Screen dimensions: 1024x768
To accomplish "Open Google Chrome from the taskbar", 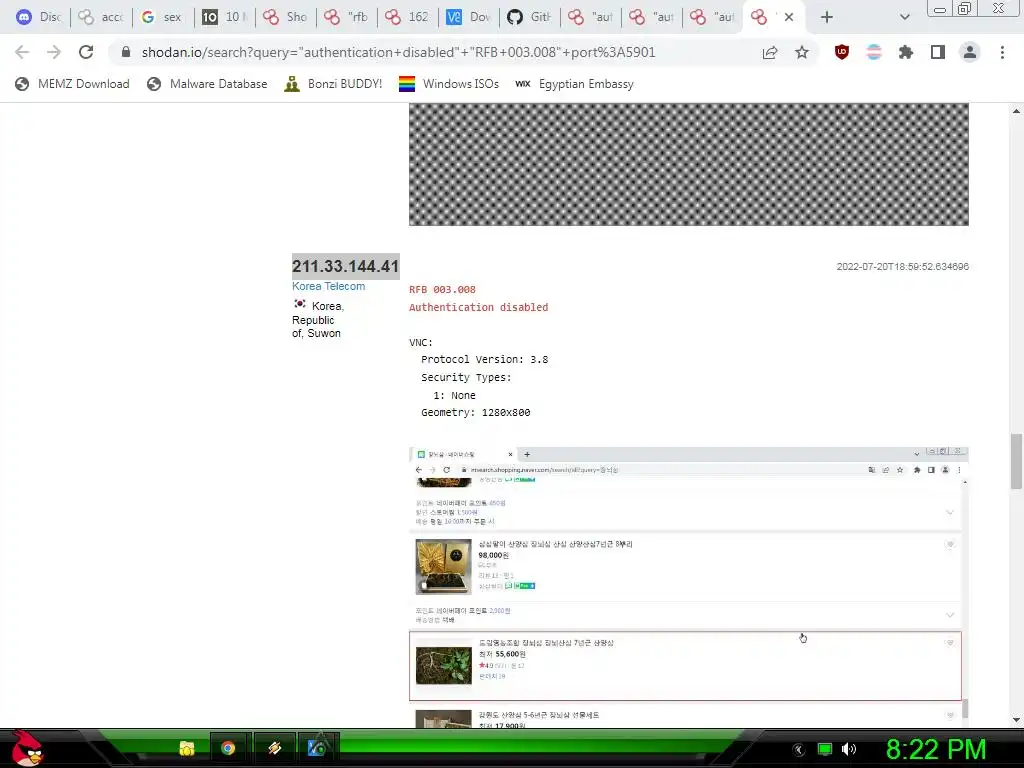I will pyautogui.click(x=228, y=748).
